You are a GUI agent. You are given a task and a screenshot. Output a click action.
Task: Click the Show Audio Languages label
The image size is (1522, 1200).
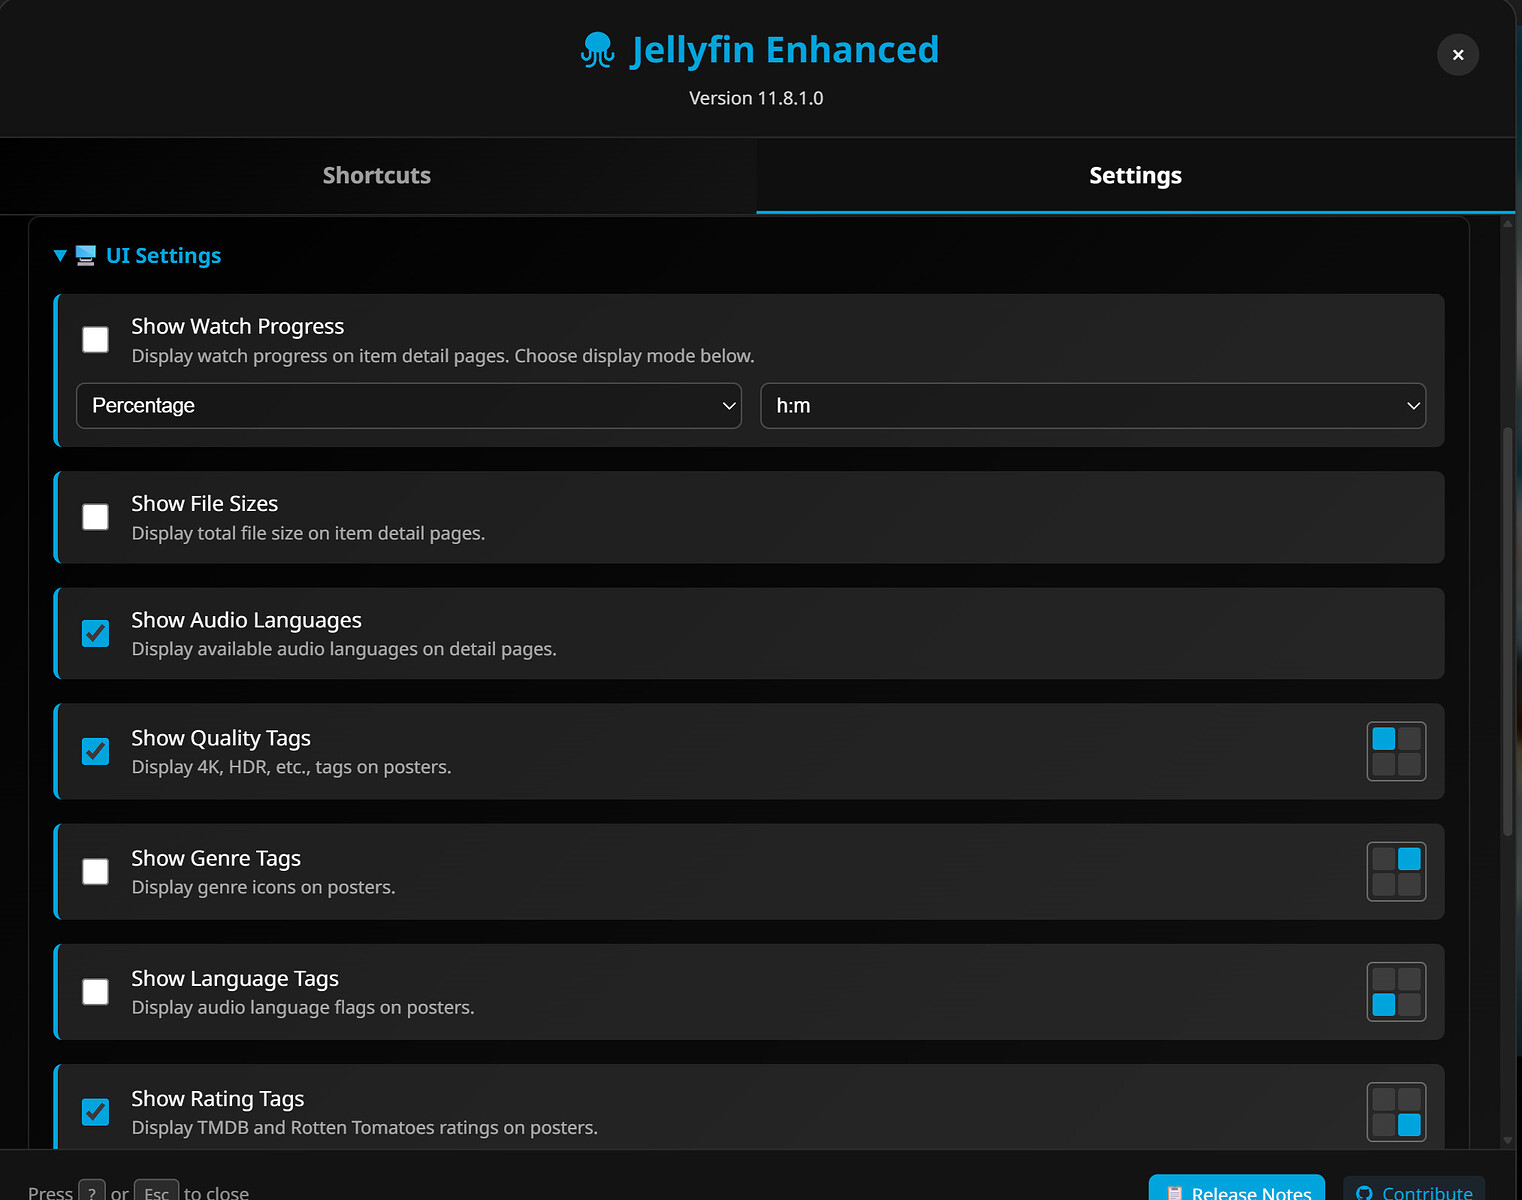click(x=247, y=621)
